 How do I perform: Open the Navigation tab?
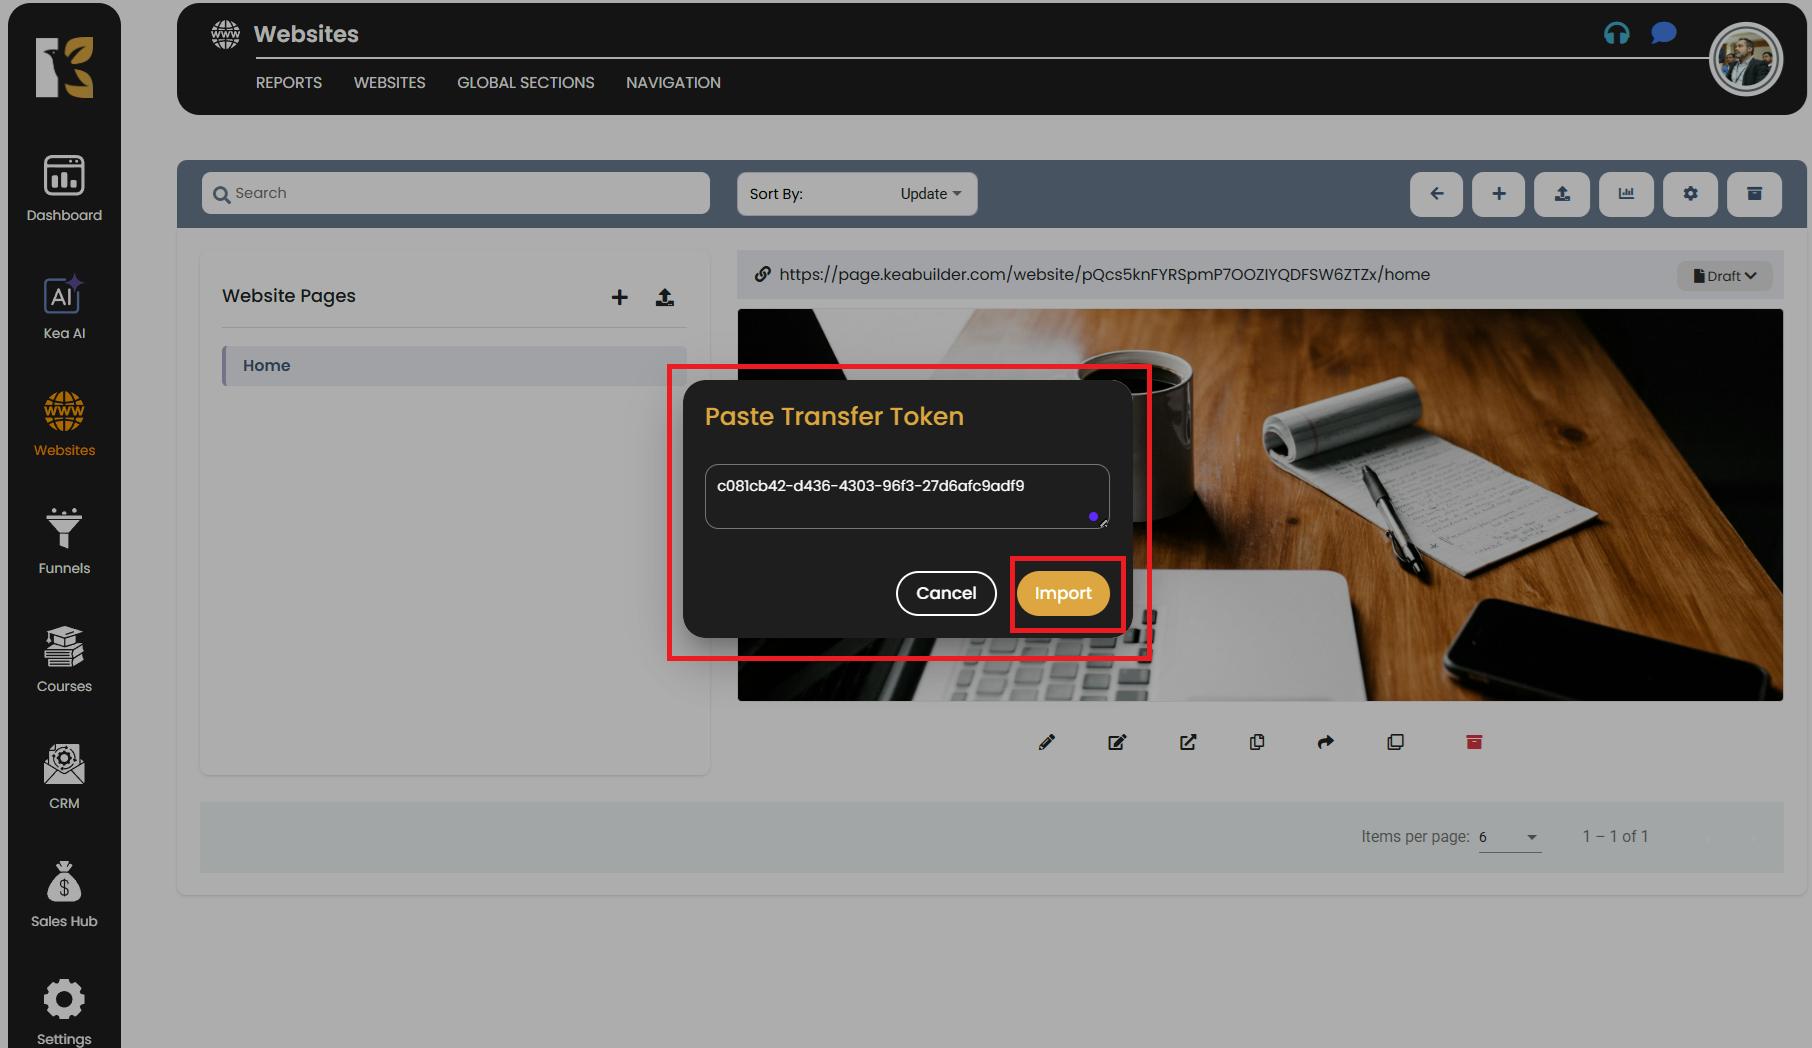click(x=673, y=83)
